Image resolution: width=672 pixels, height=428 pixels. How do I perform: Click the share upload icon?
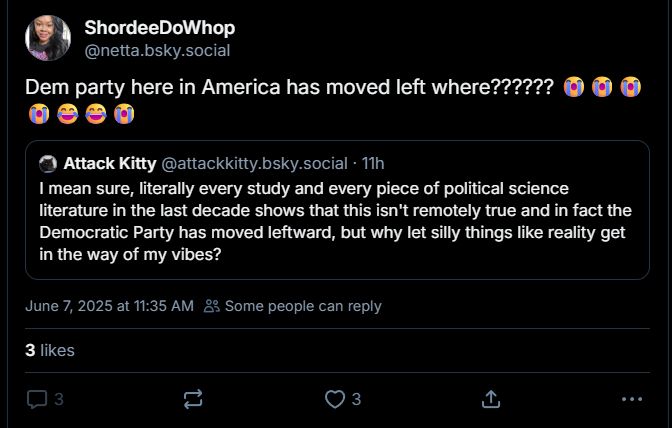490,399
